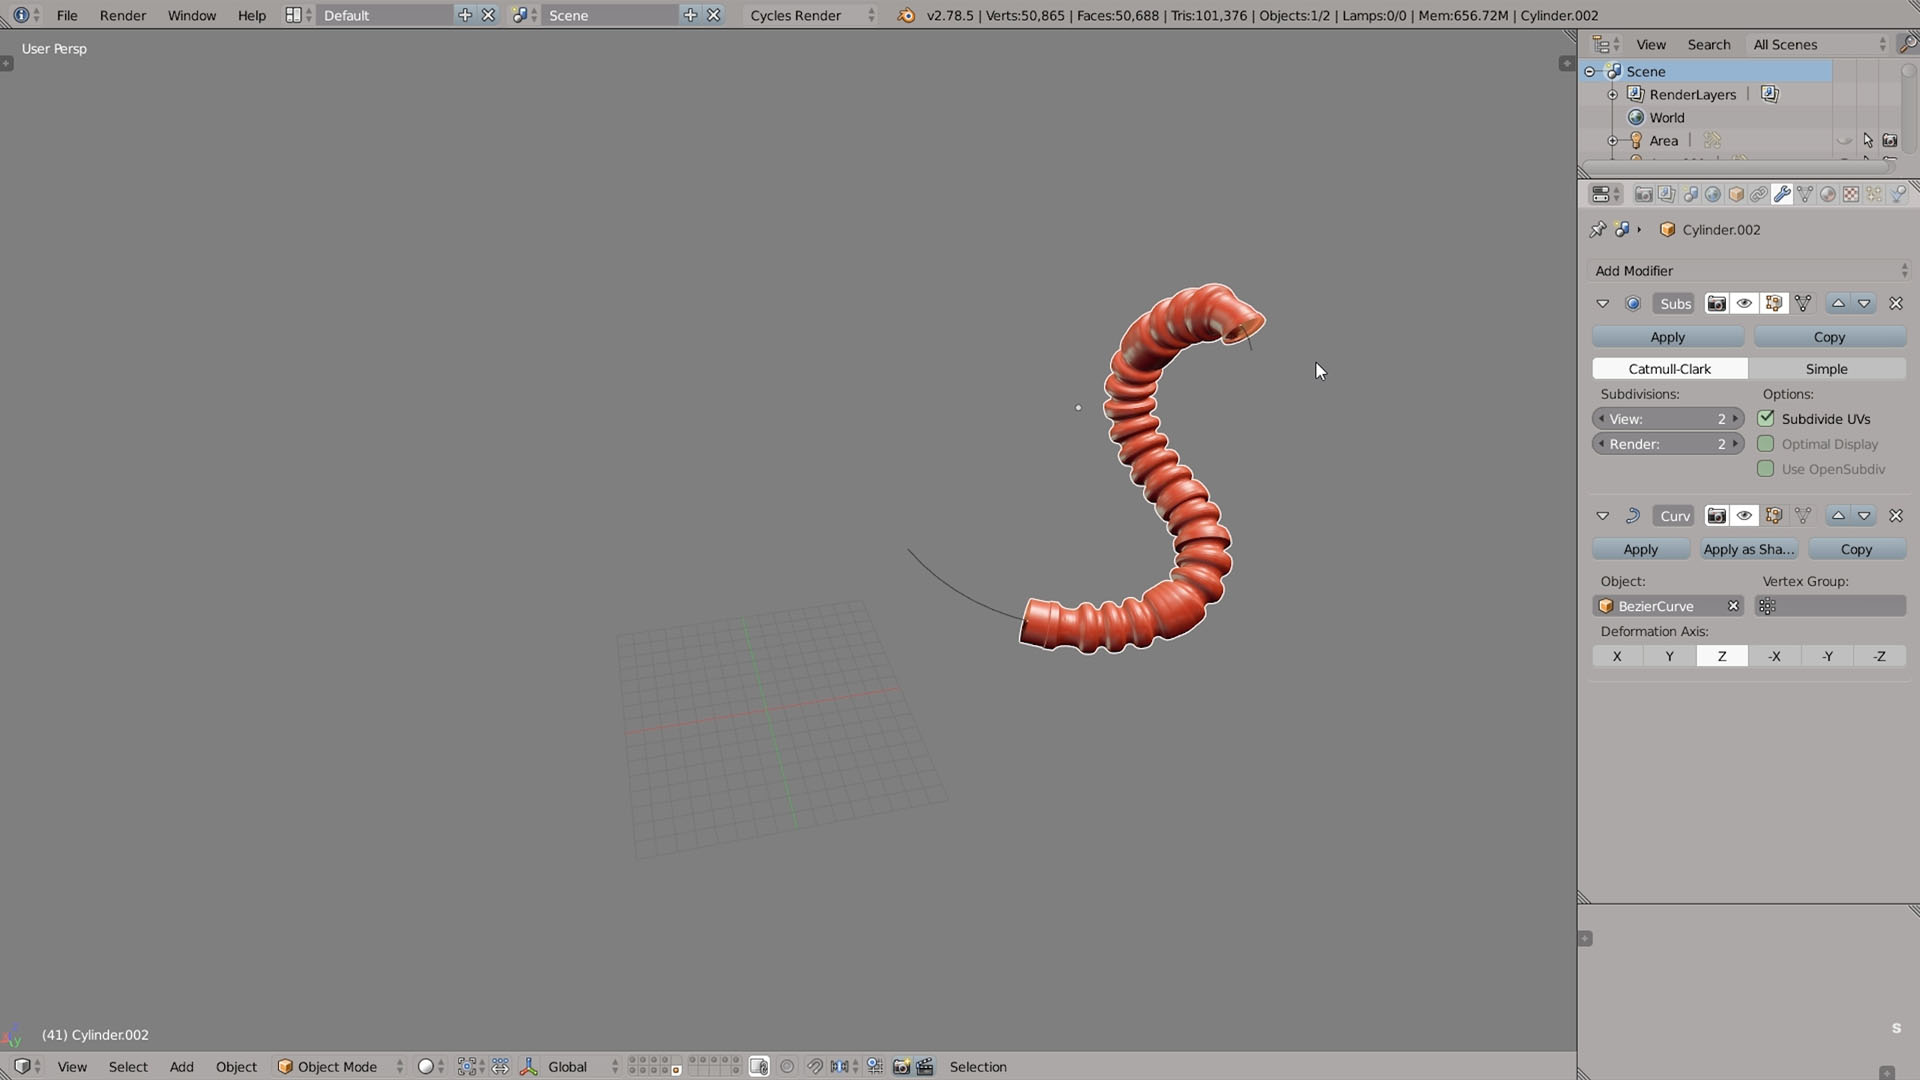Open the Scene properties tab

(1690, 194)
